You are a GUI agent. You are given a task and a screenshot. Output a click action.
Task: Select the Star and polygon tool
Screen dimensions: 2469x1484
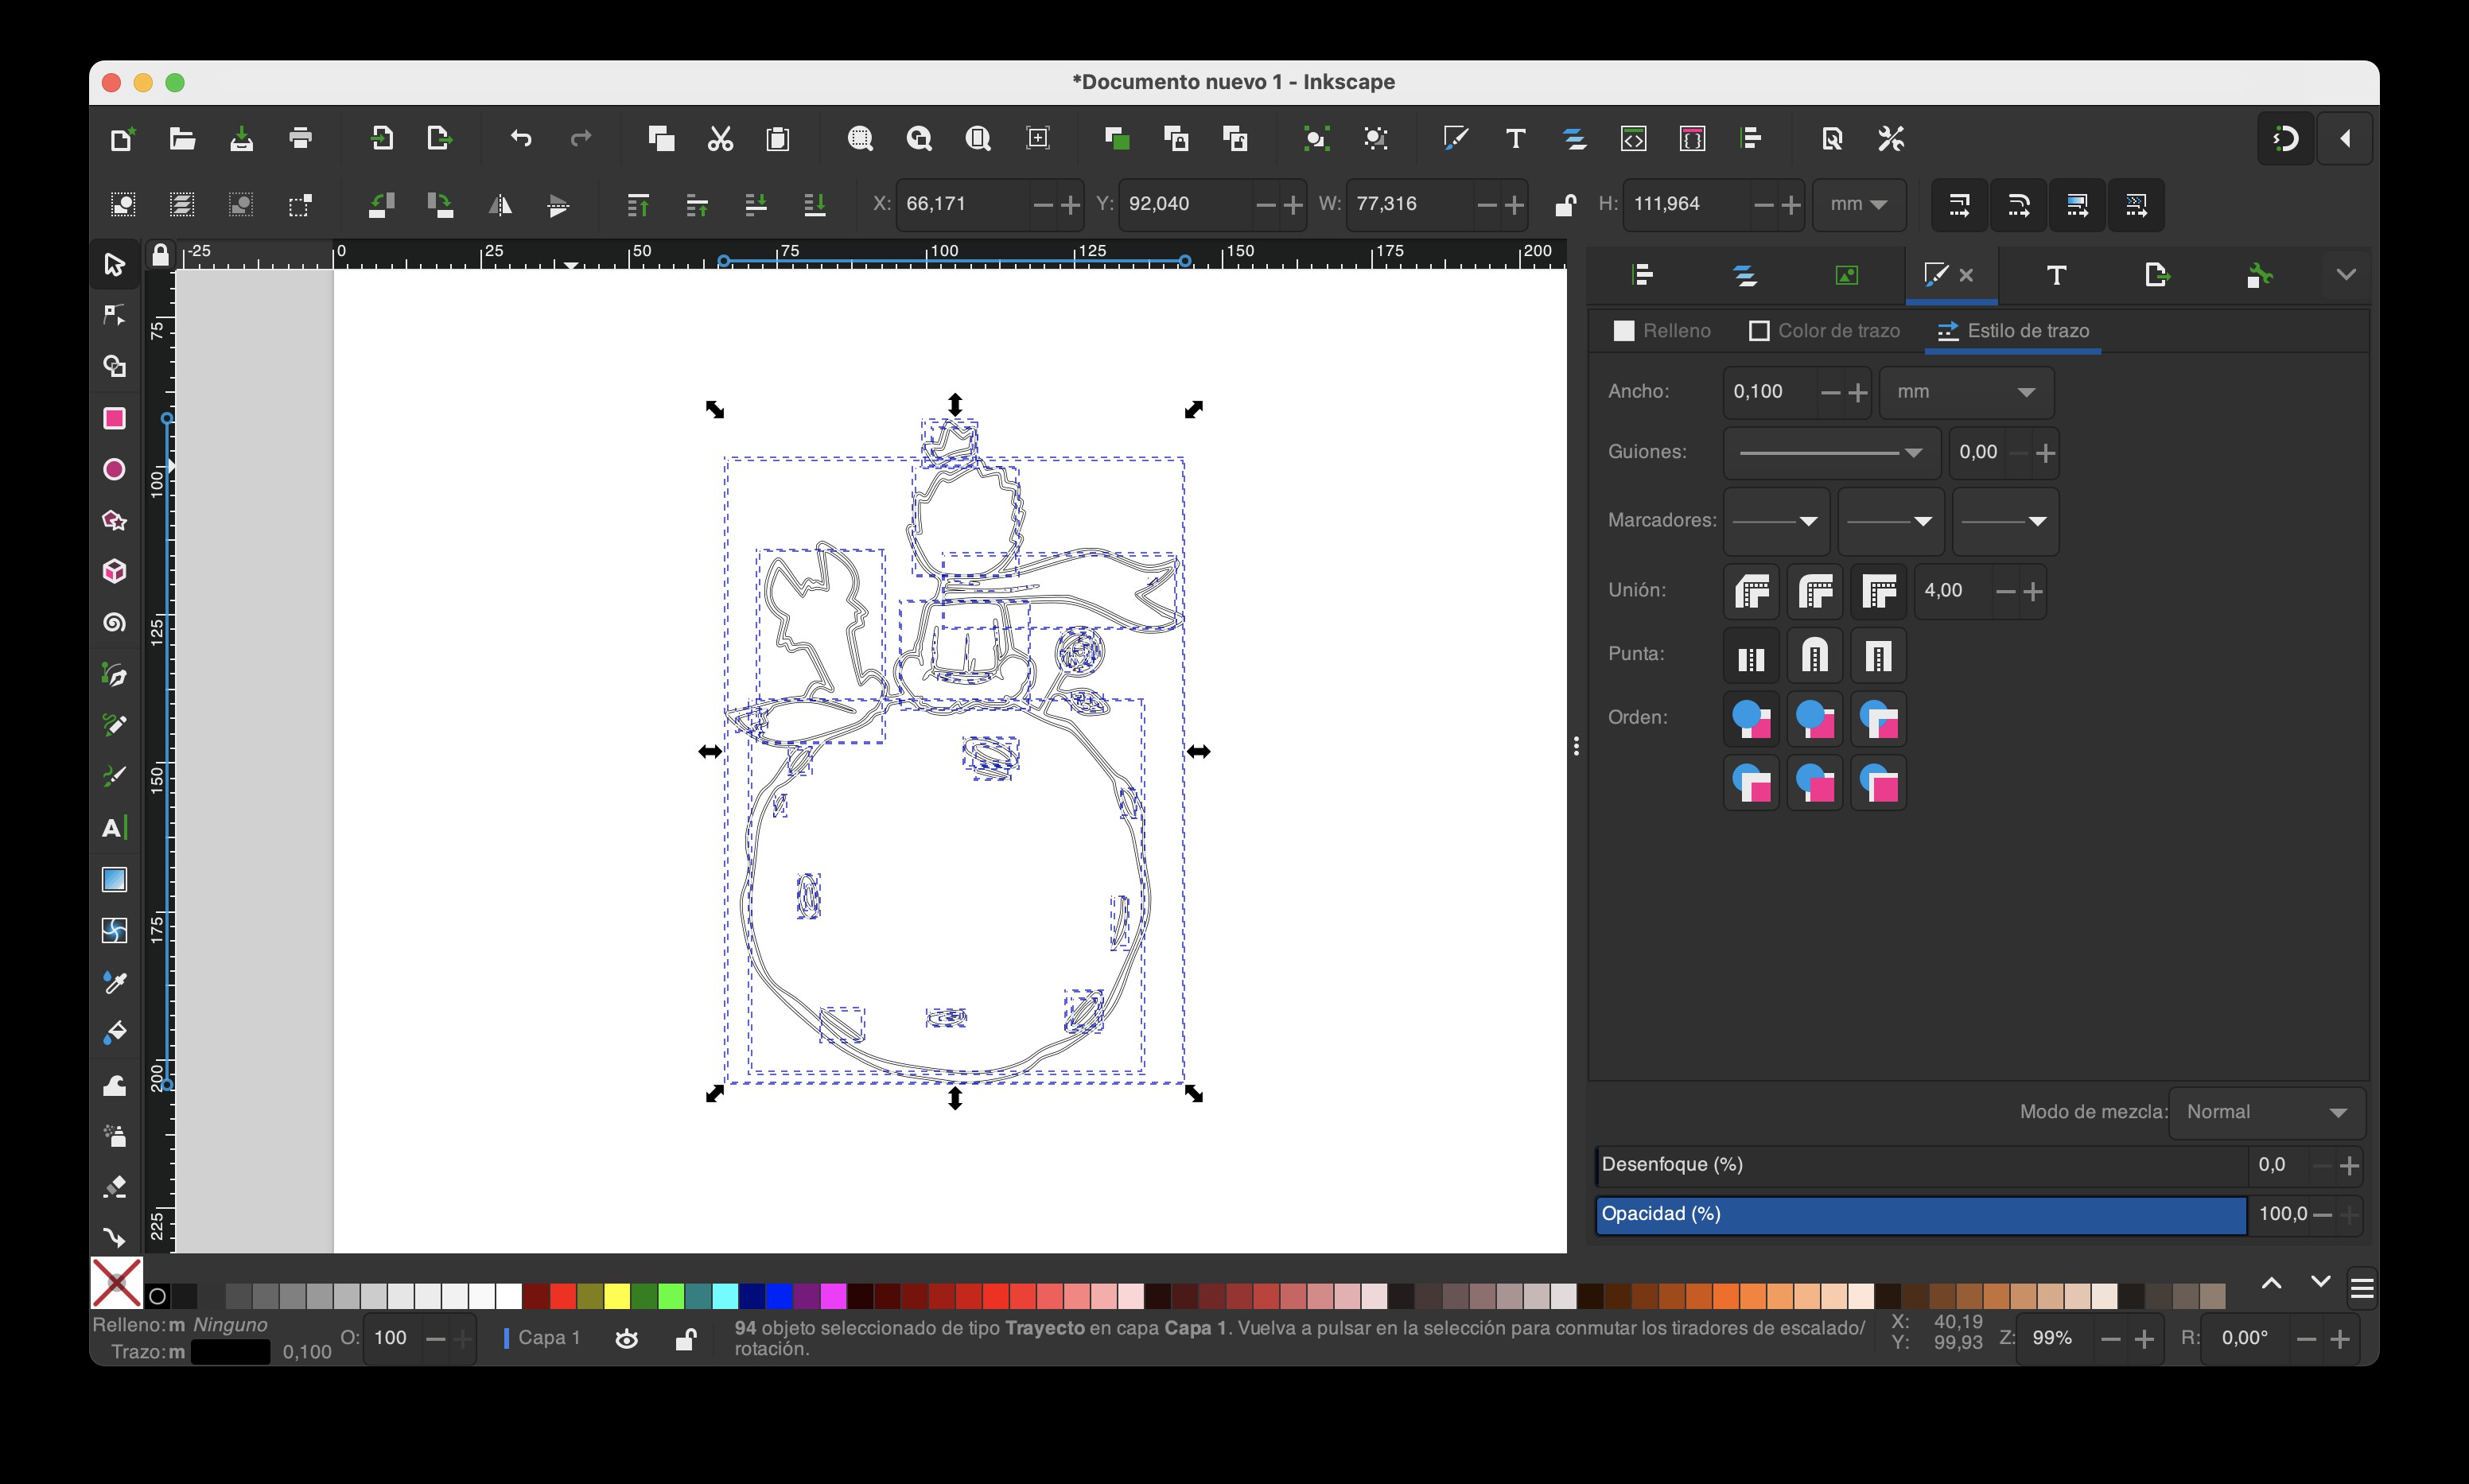[x=114, y=520]
